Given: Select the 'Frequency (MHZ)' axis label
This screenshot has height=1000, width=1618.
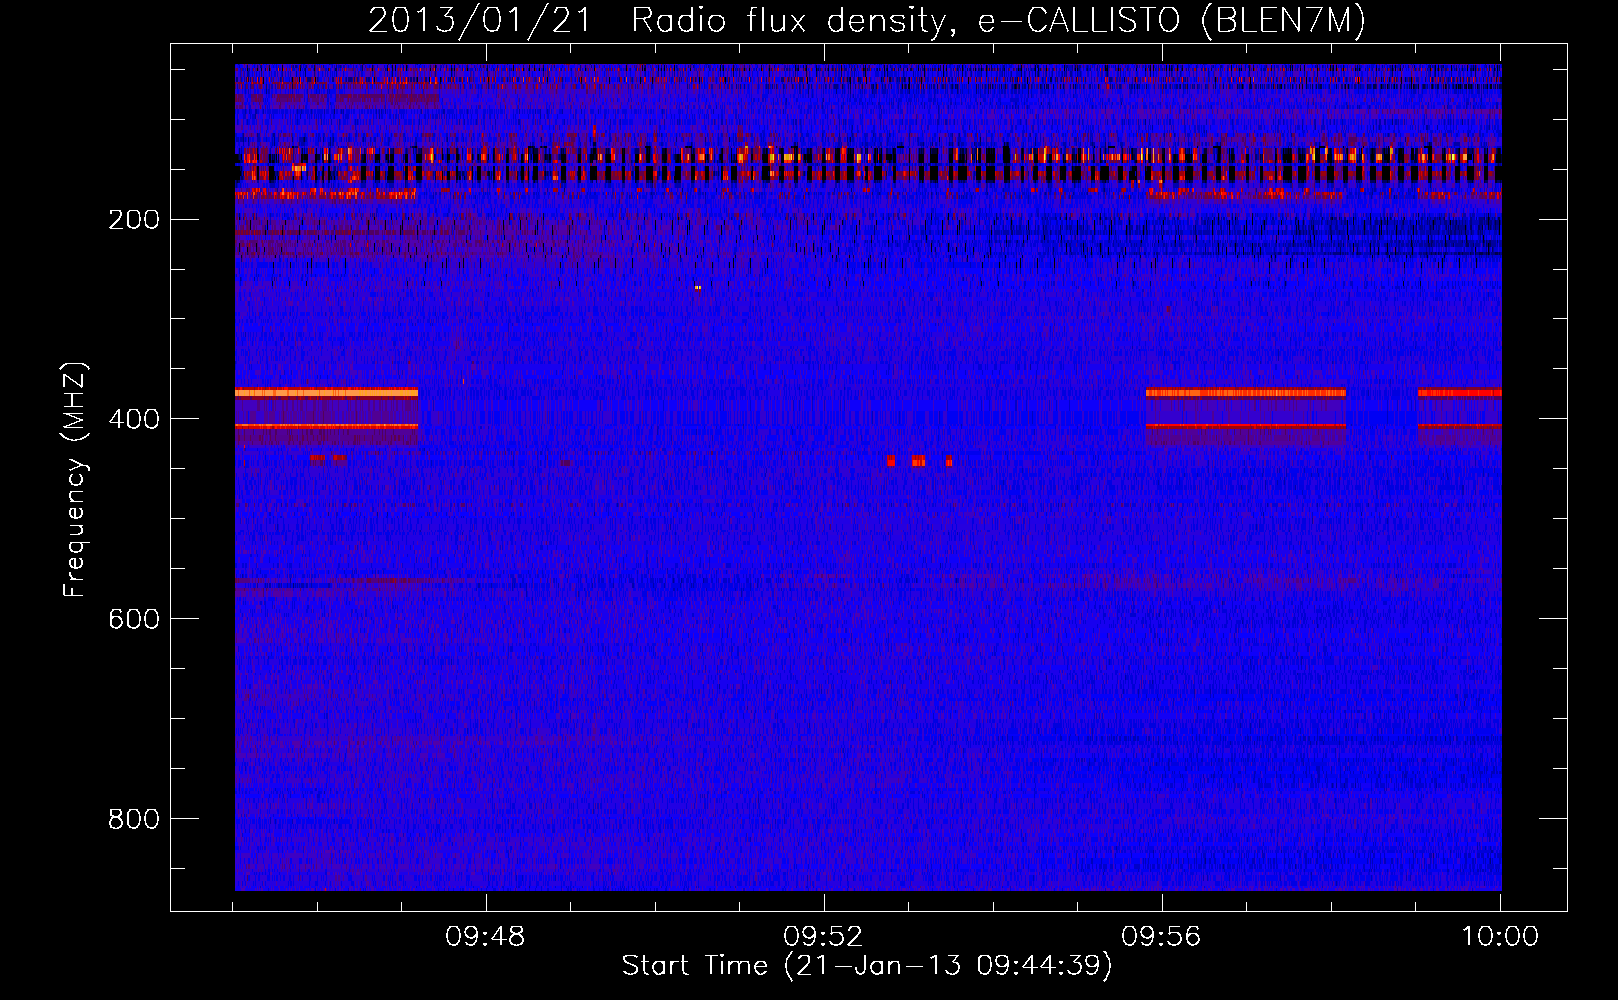Looking at the screenshot, I should point(75,480).
